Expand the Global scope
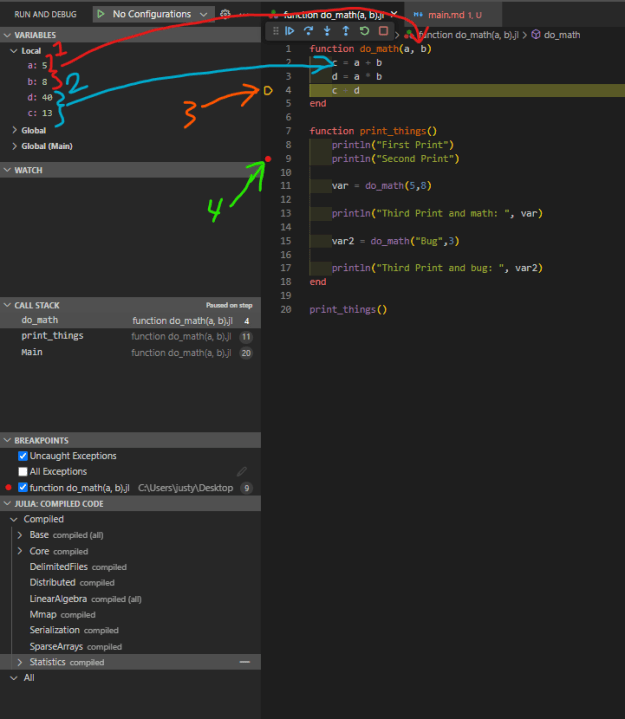Screen dimensions: 625x719 [14, 130]
